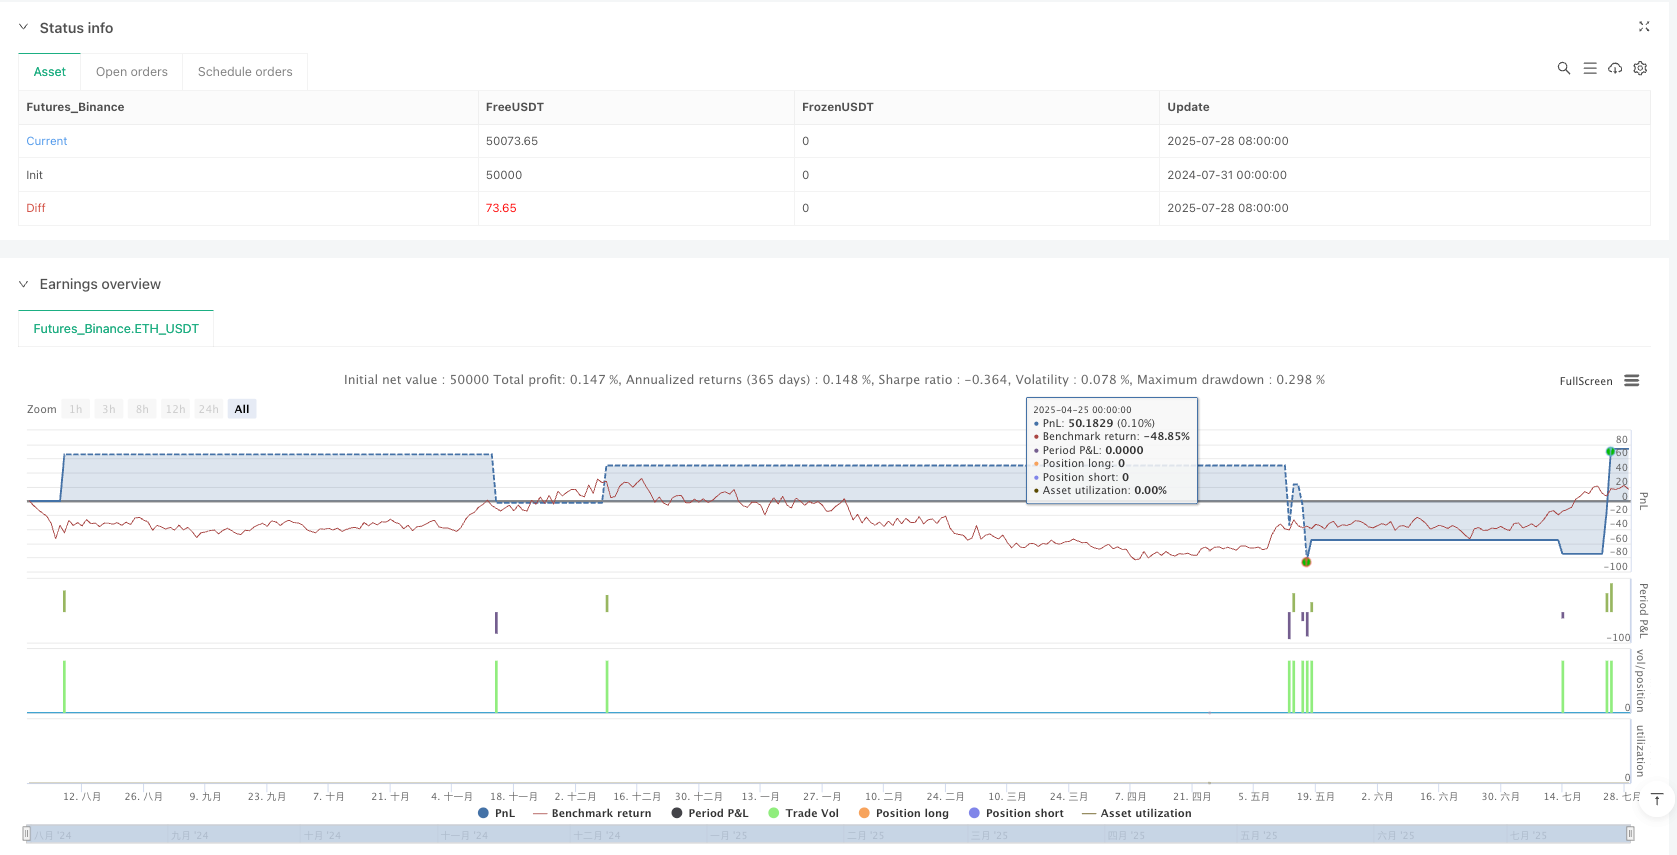This screenshot has width=1677, height=855.
Task: Hide the Trade Vol legend series
Action: 803,813
